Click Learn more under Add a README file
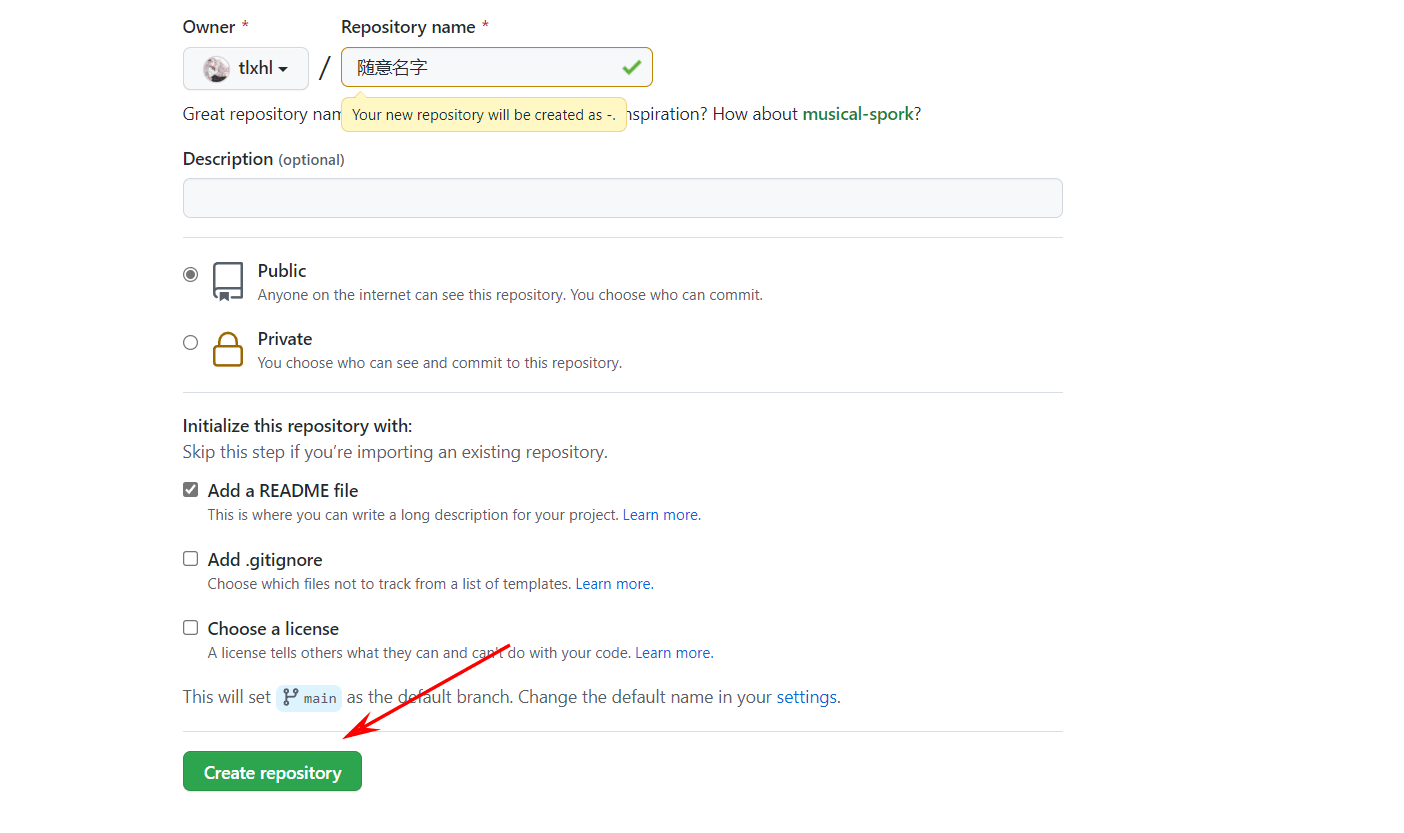 click(659, 514)
